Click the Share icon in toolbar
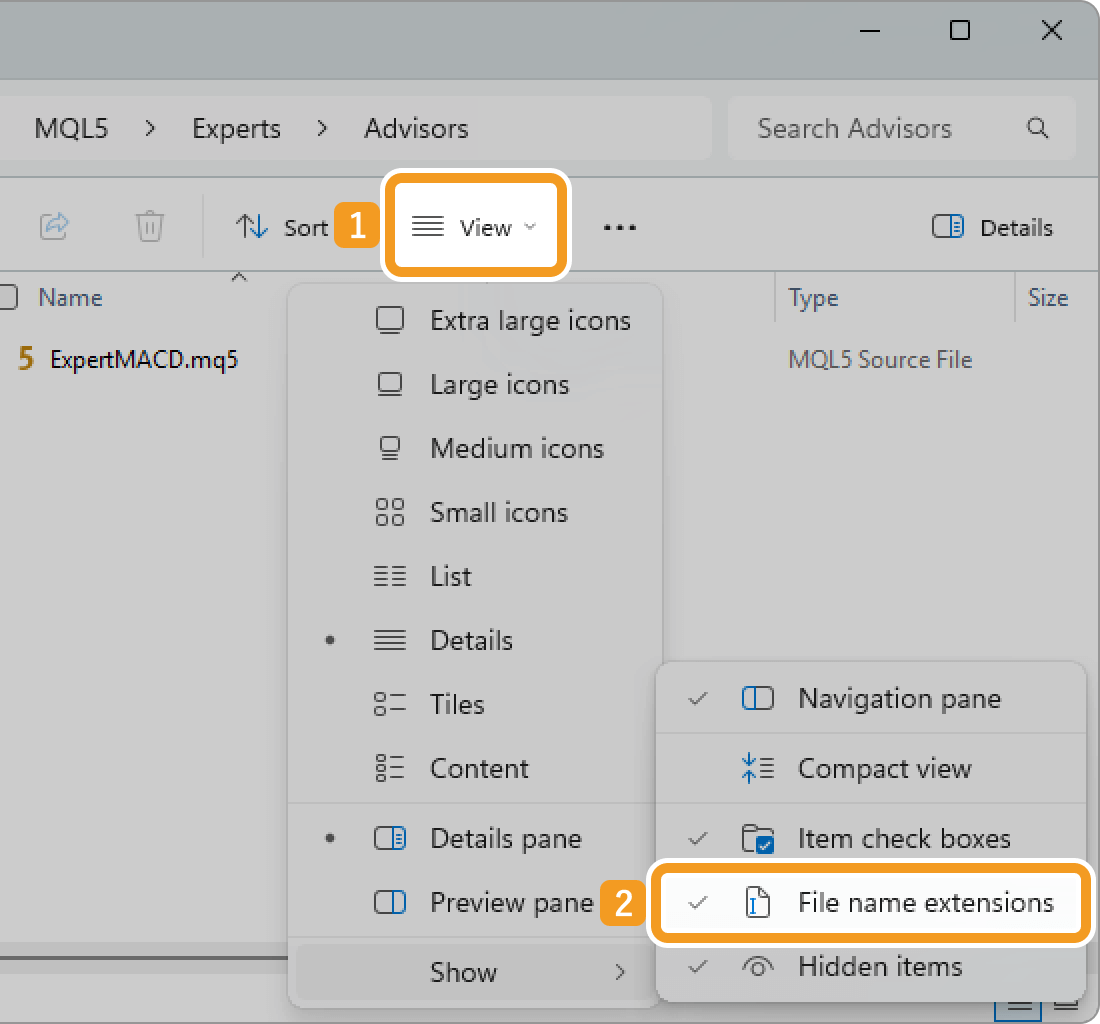 pos(53,227)
